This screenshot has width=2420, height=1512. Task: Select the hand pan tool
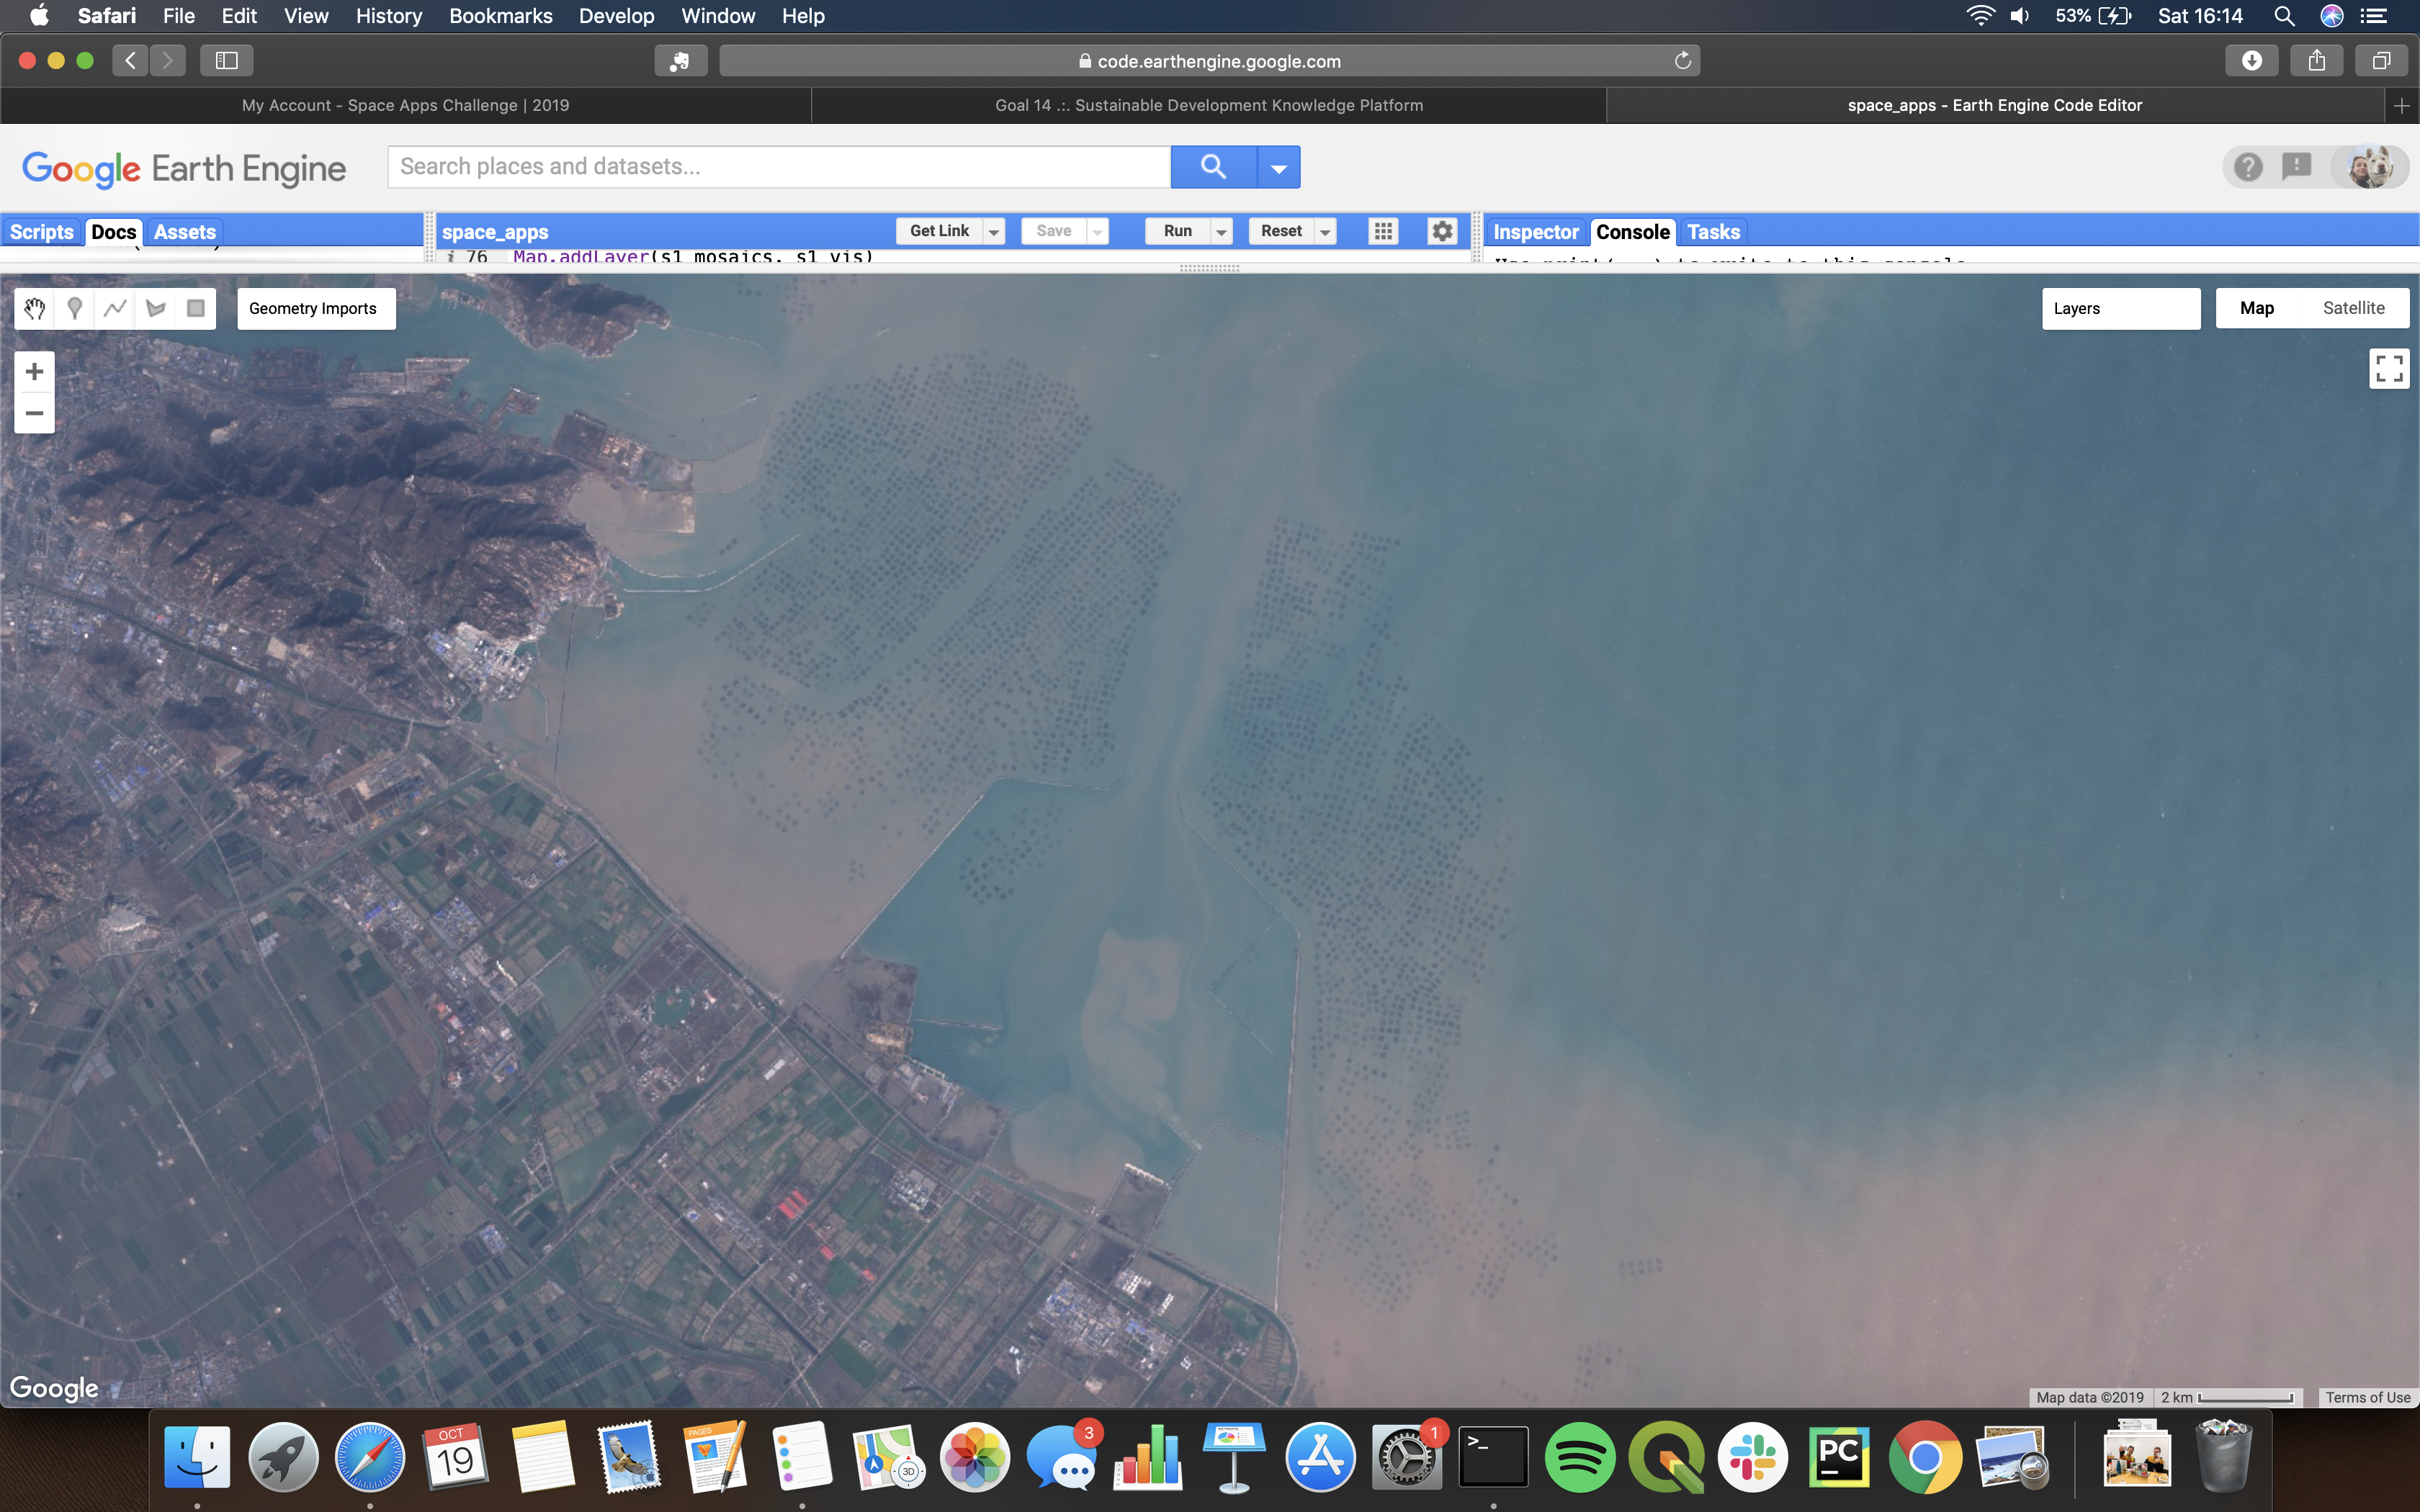[35, 309]
